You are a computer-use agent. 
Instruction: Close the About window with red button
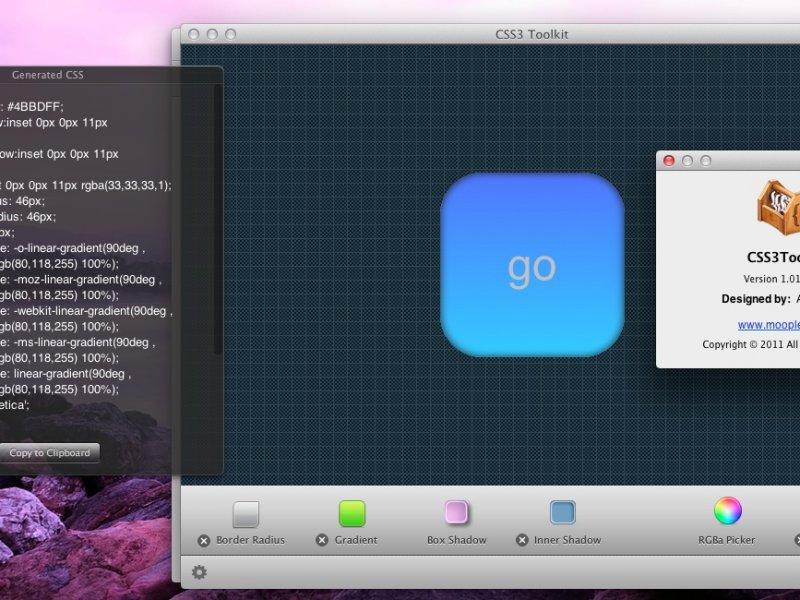coord(668,161)
